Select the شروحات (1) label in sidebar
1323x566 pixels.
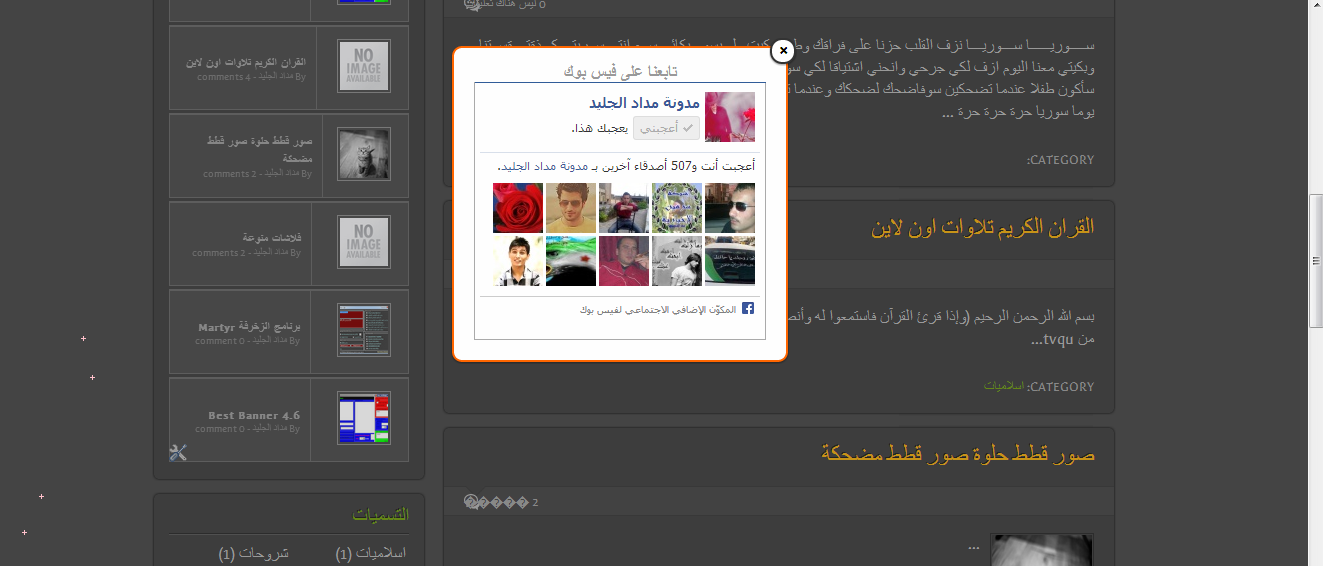(x=254, y=553)
